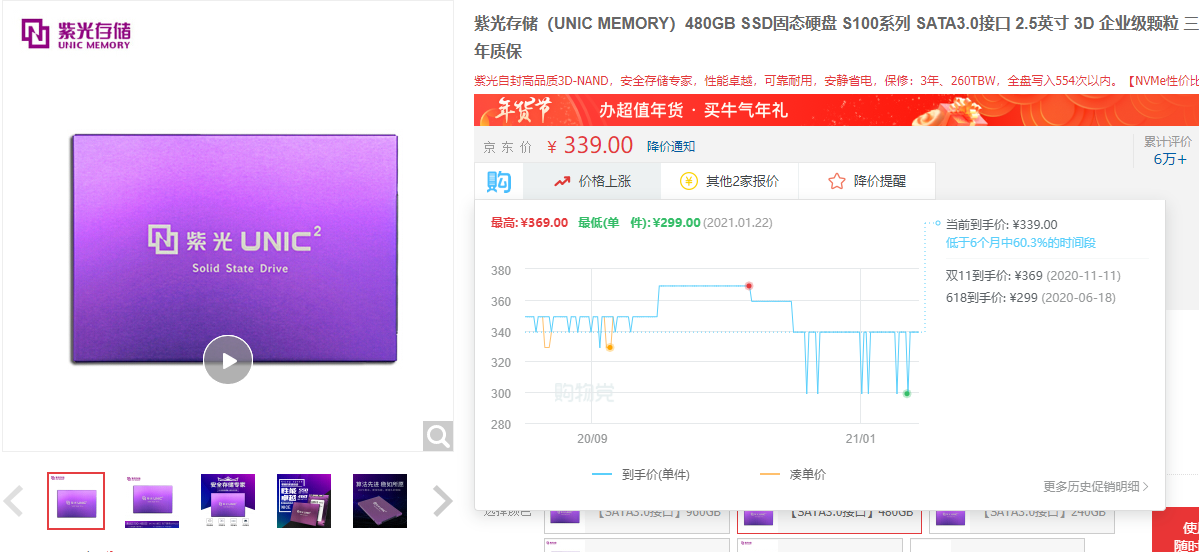
Task: Click the 21/01 axis label
Action: coord(860,440)
